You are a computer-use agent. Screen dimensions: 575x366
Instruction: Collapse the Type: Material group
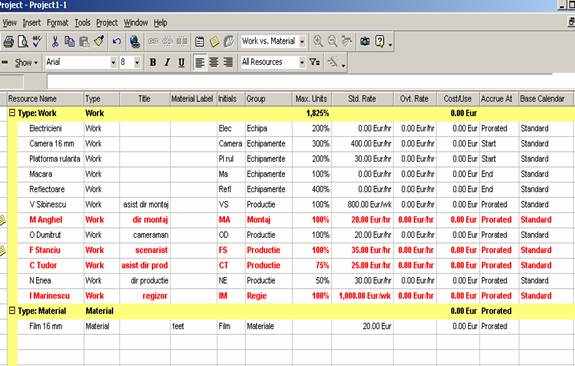tap(12, 311)
